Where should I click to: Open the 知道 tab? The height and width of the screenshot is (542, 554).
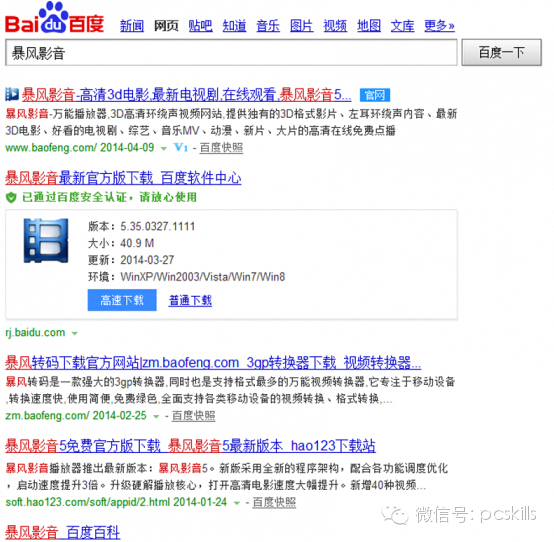234,26
